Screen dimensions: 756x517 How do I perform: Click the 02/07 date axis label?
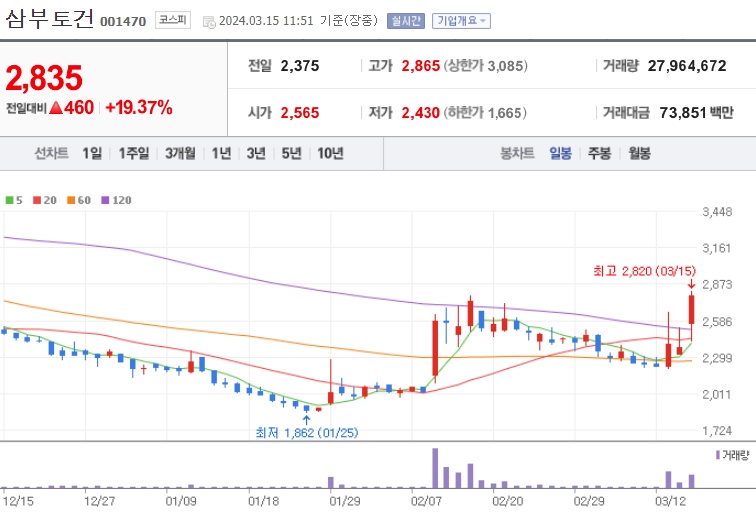[x=426, y=501]
